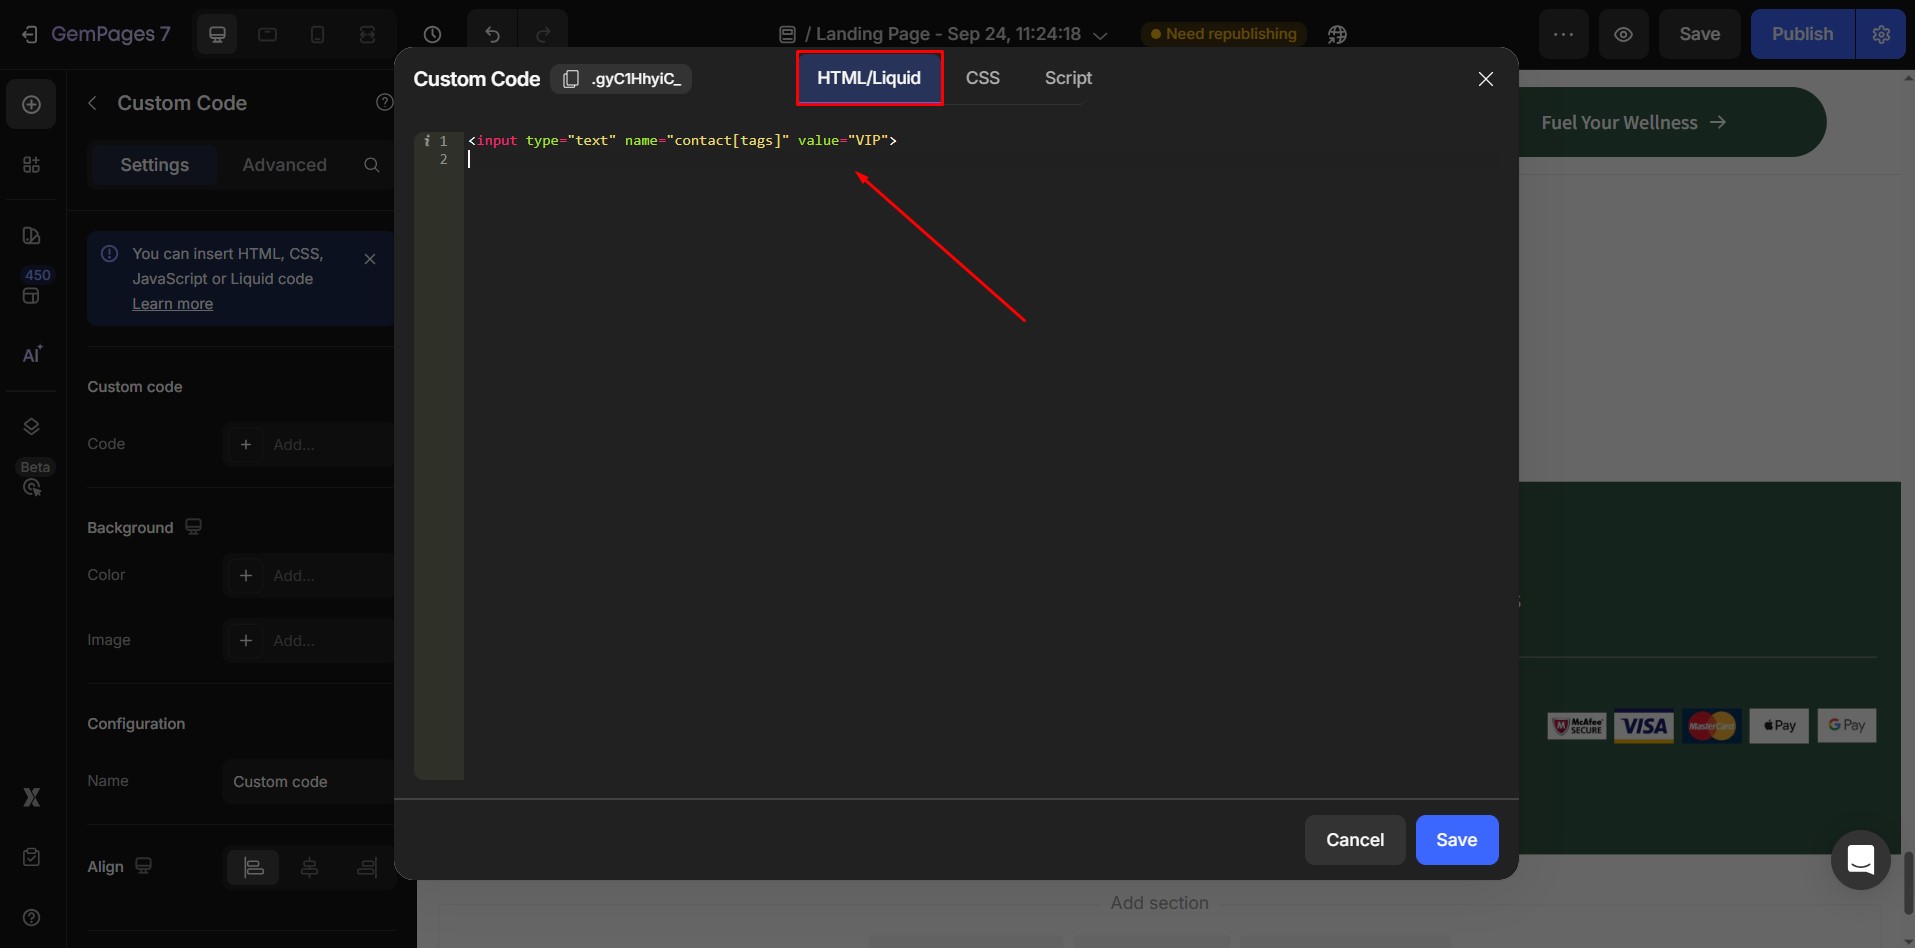1915x948 pixels.
Task: Add a background color swatch
Action: coord(246,575)
